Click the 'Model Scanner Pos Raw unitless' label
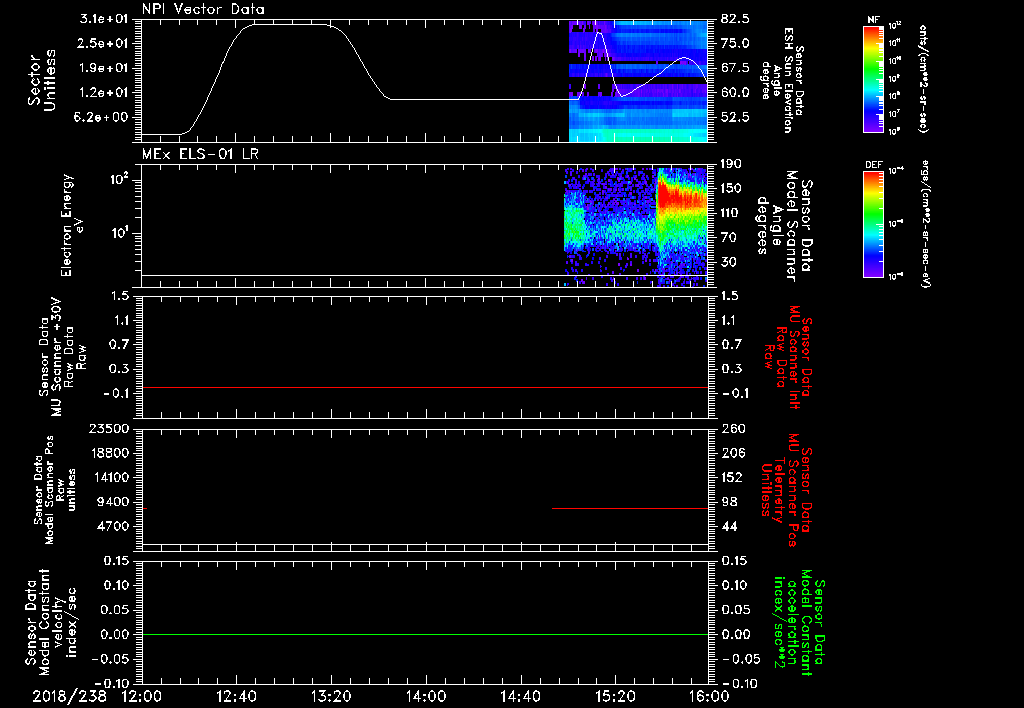The height and width of the screenshot is (708, 1024). pyautogui.click(x=54, y=490)
